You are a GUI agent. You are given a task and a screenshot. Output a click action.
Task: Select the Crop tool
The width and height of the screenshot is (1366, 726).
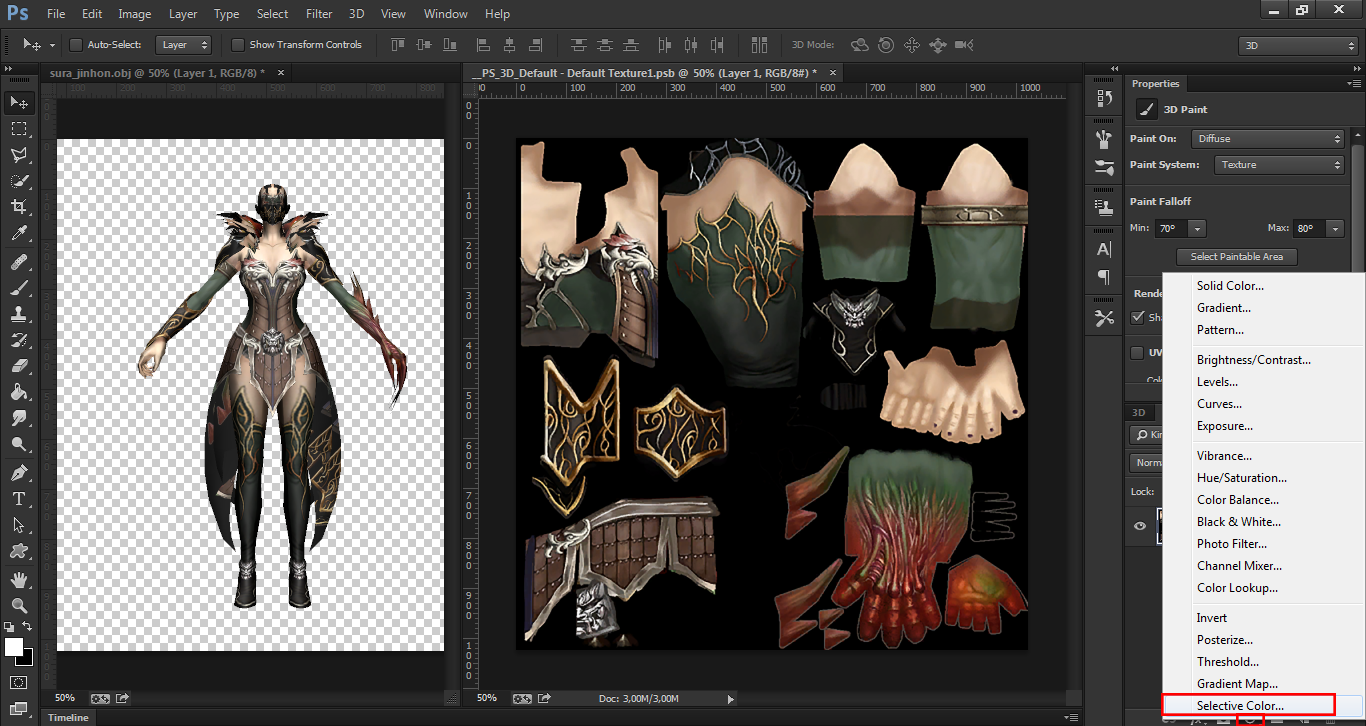click(19, 207)
